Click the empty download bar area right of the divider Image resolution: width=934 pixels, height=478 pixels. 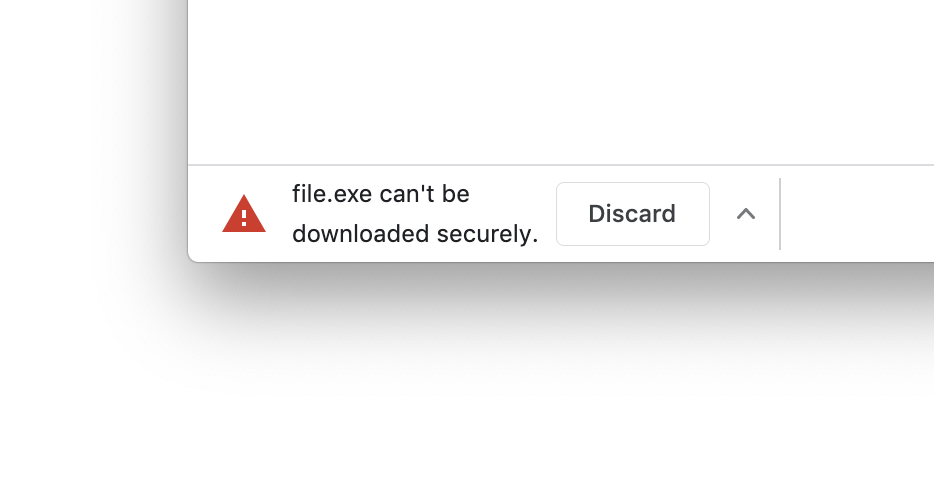858,214
